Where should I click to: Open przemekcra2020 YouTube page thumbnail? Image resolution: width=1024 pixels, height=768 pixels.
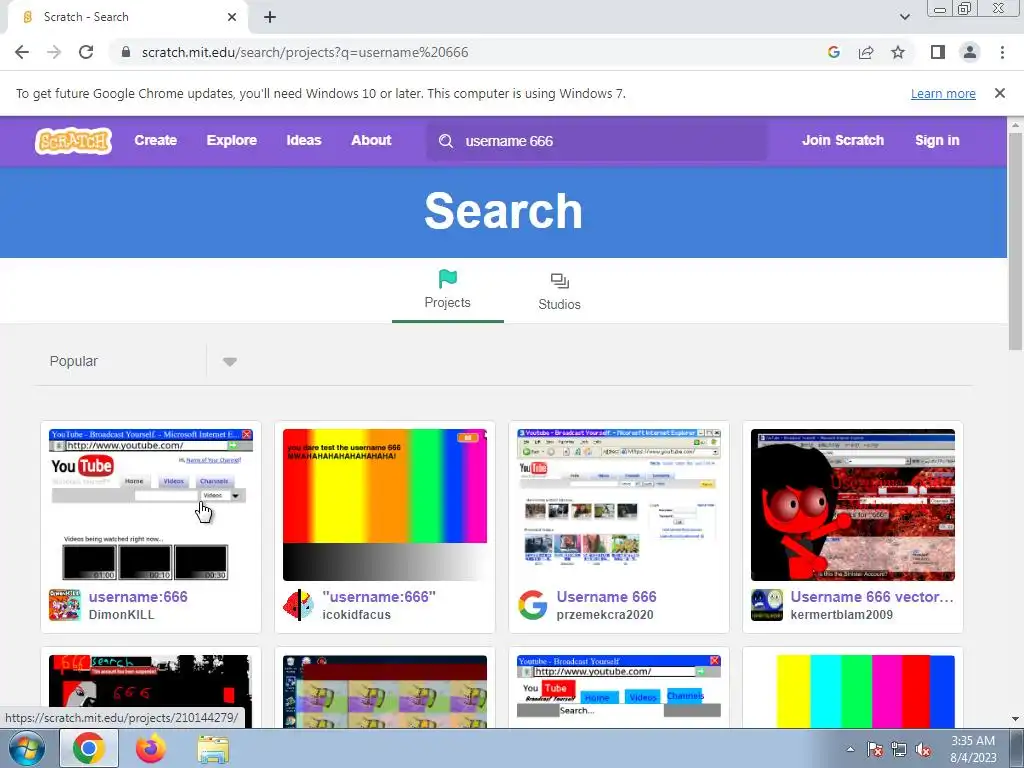coord(619,505)
